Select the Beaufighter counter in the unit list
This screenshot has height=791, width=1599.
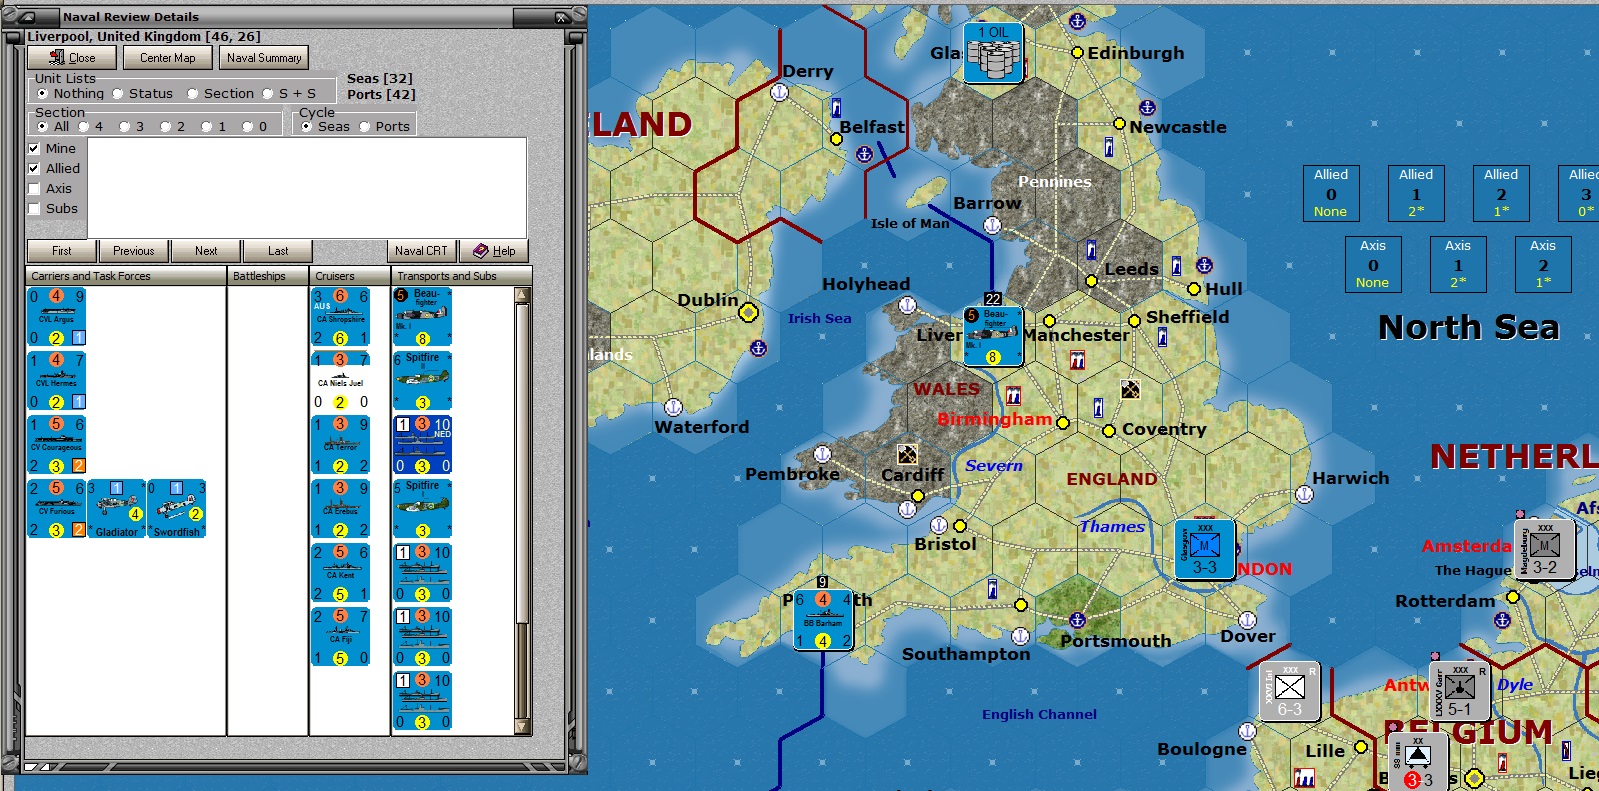tap(422, 317)
